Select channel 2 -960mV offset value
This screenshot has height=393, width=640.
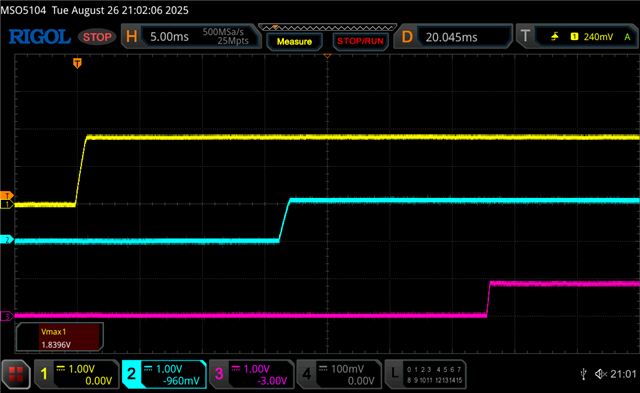[x=181, y=381]
